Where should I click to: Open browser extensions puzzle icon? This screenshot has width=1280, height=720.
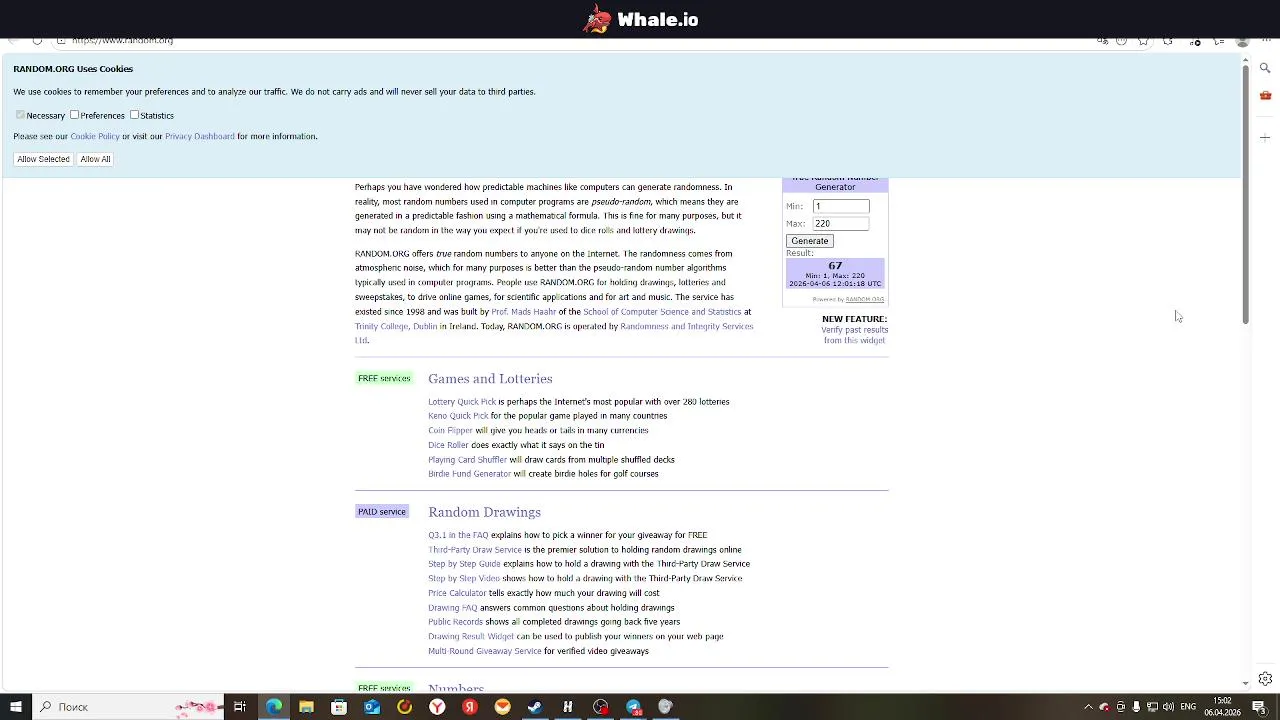(1168, 41)
